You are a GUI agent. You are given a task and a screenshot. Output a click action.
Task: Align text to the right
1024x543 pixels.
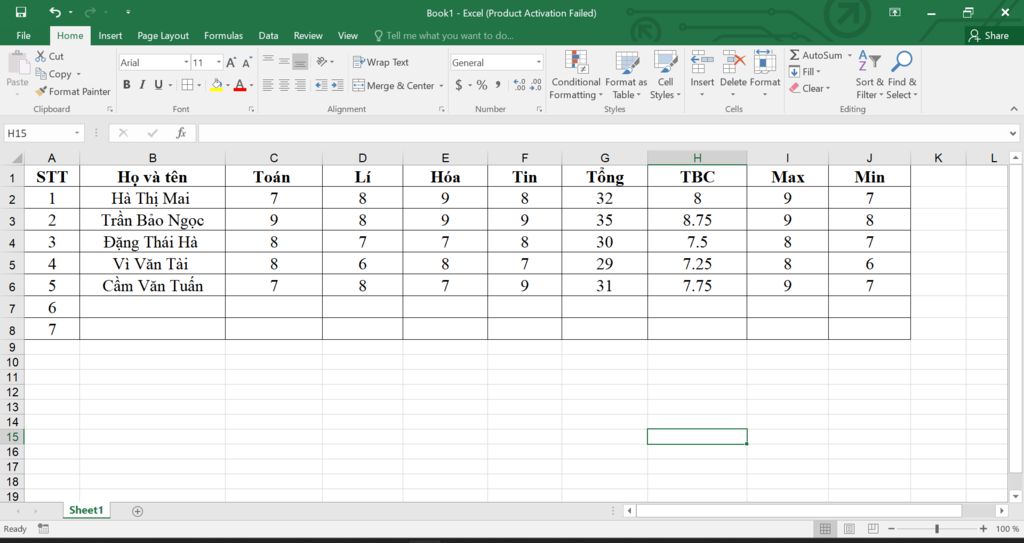click(300, 85)
